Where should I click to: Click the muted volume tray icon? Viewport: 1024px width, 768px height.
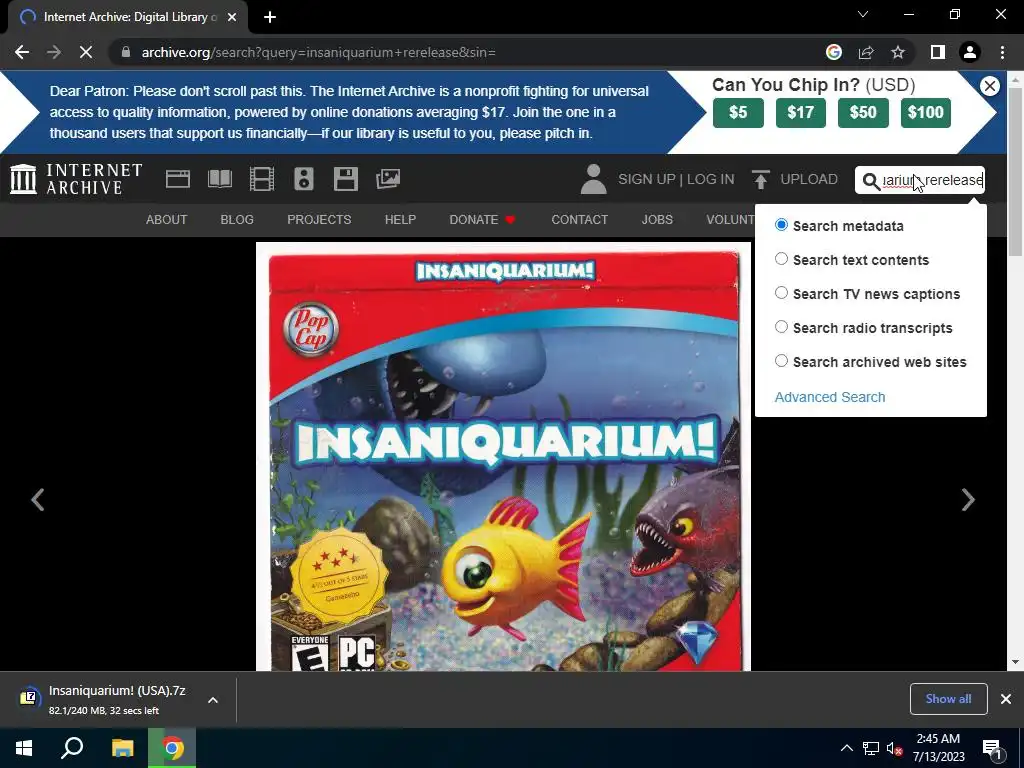click(x=894, y=748)
